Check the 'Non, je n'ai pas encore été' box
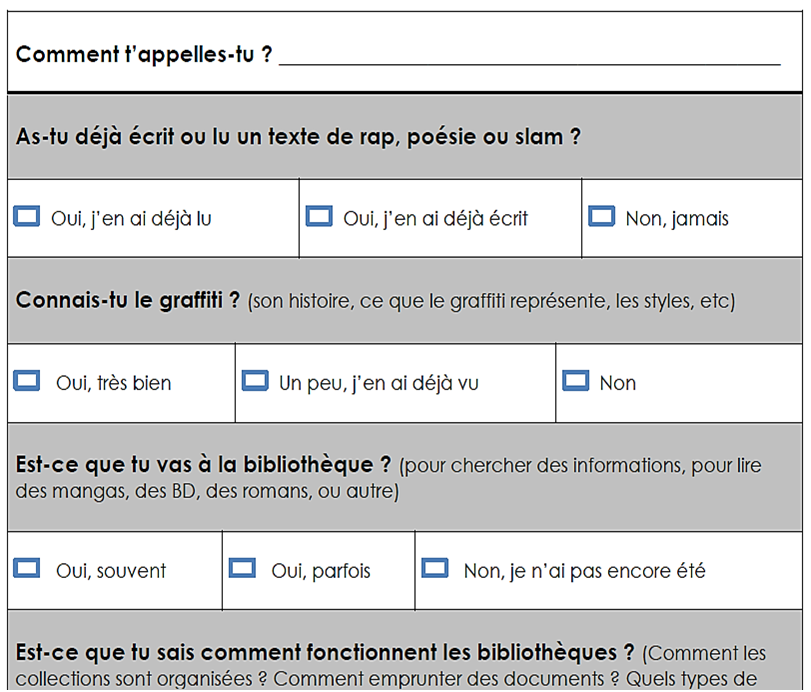Screen dimensions: 811x692 [434, 569]
